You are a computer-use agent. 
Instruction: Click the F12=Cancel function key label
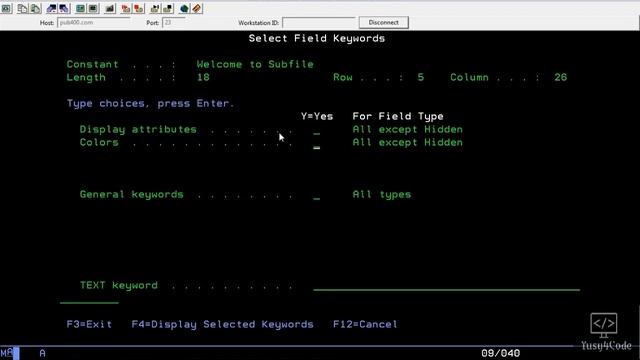365,324
